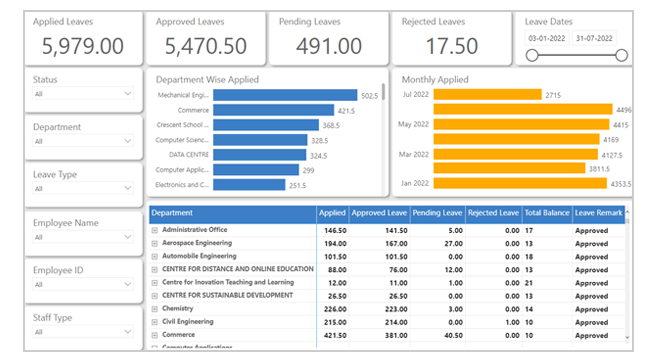This screenshot has height=360, width=650.
Task: Select the Mechanical Engineering bar in department chart
Action: 285,95
